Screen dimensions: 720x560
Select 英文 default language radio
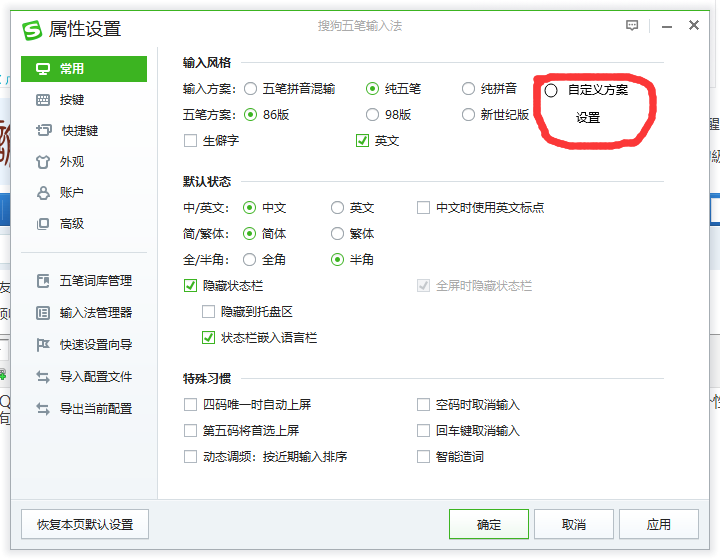click(337, 208)
